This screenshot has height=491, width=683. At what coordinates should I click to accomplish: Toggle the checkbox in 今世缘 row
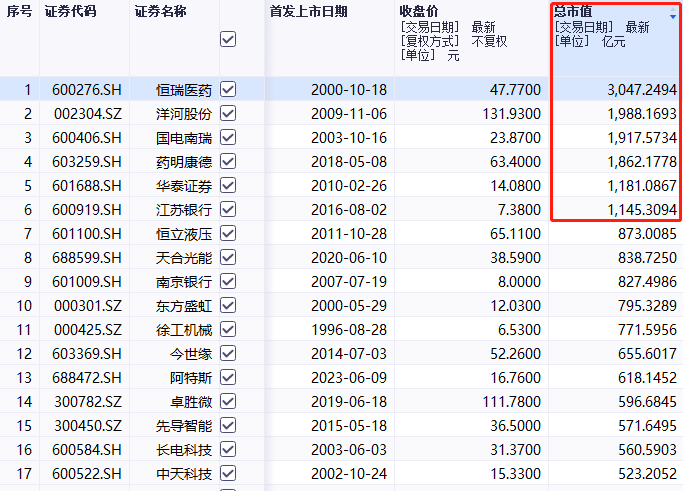[228, 353]
